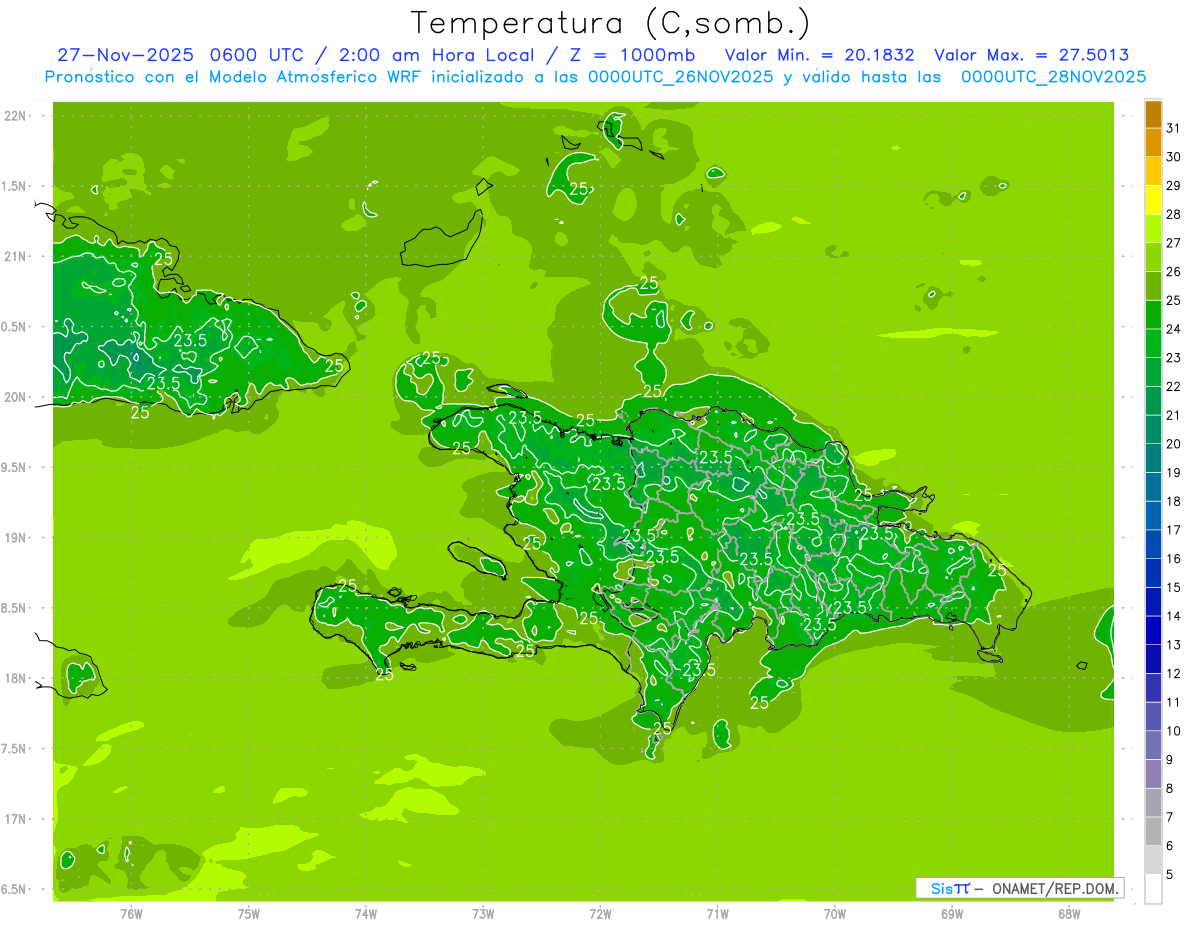Click the "26" label on the color scale
1200x927 pixels.
[x=1174, y=272]
